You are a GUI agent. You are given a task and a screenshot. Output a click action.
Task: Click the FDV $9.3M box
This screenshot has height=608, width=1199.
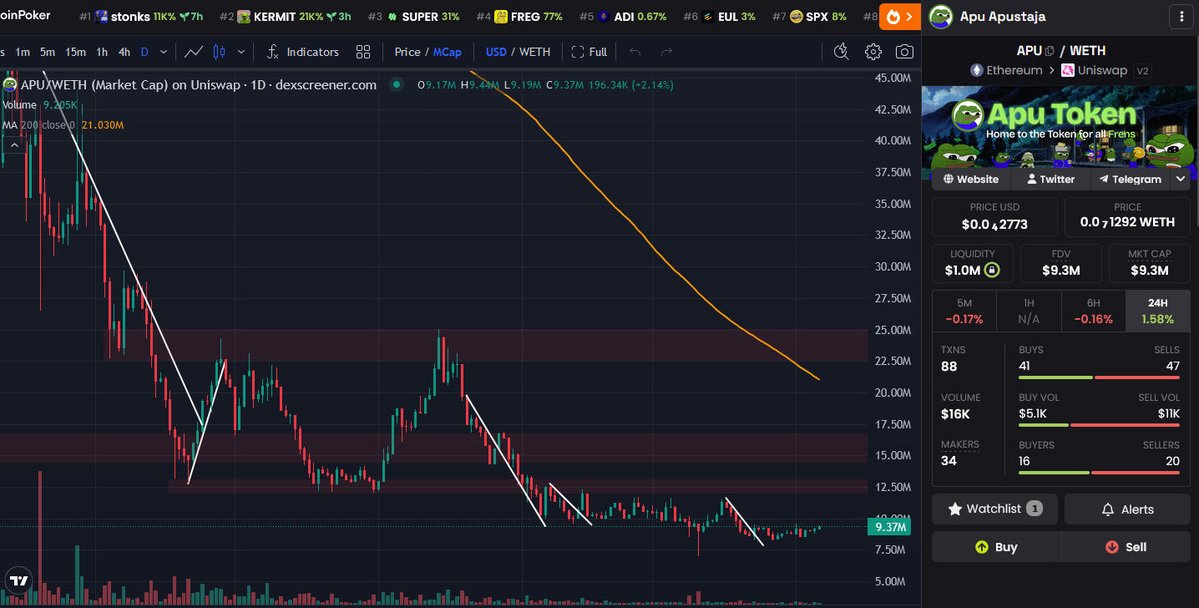coord(1061,263)
